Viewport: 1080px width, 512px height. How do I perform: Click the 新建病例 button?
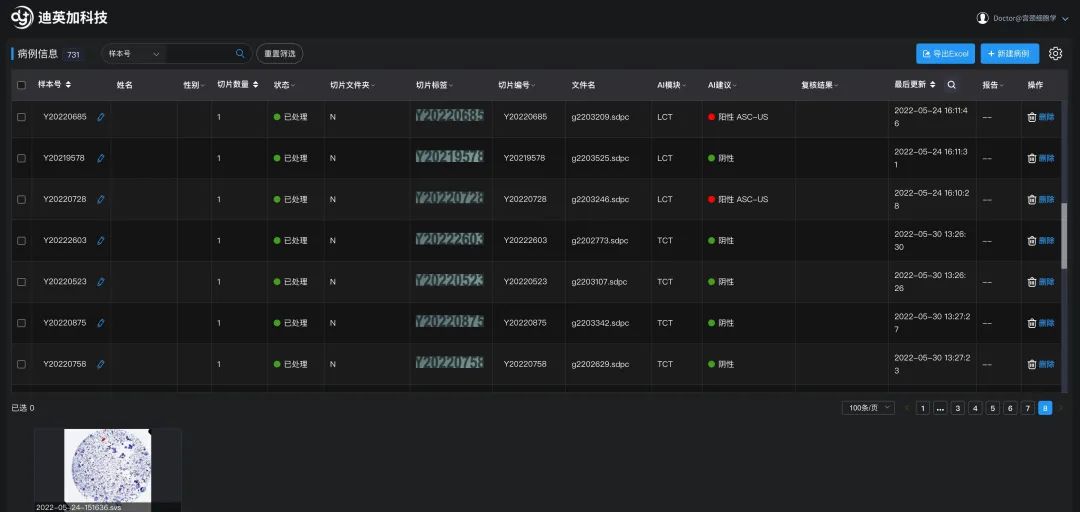(1009, 54)
